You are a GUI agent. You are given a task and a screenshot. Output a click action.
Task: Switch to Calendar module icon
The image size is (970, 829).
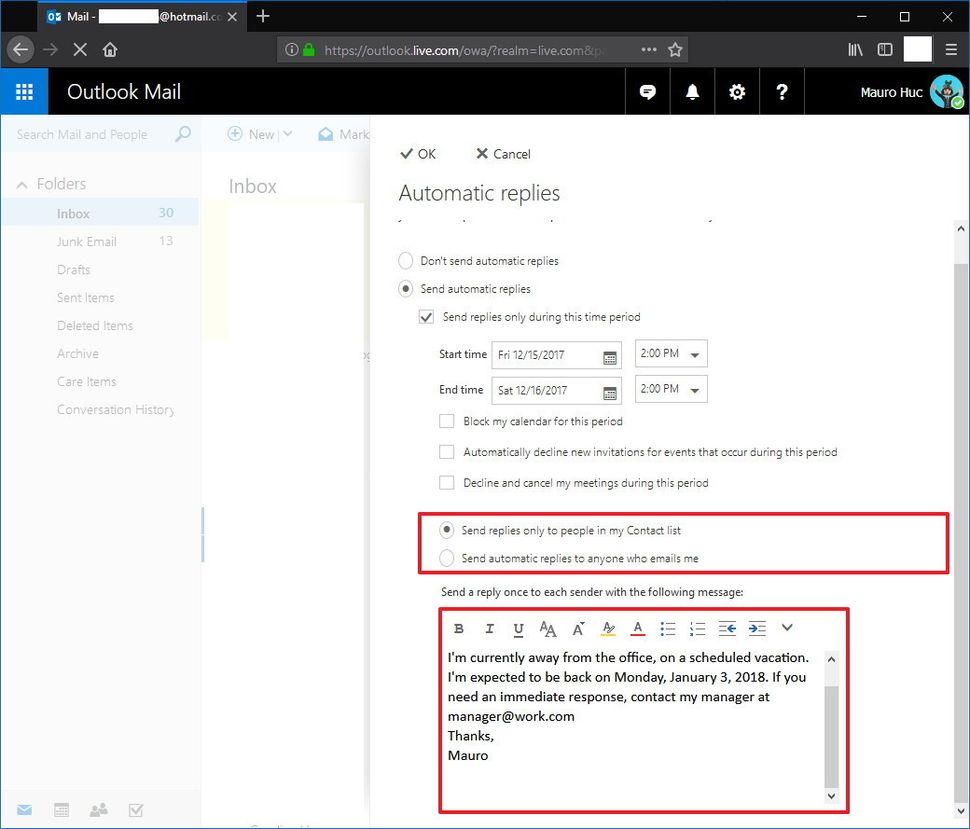[61, 810]
